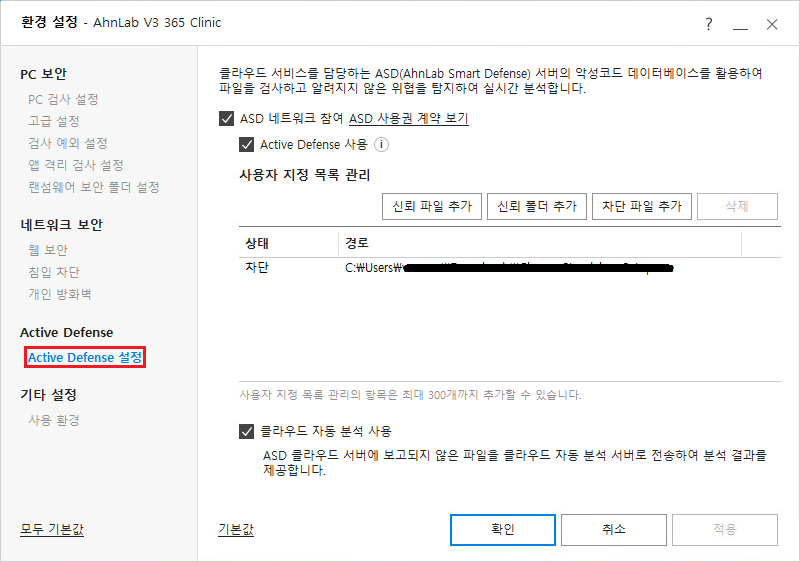Open 개인 방화벽 menu item
Image resolution: width=800 pixels, height=562 pixels.
coord(60,294)
